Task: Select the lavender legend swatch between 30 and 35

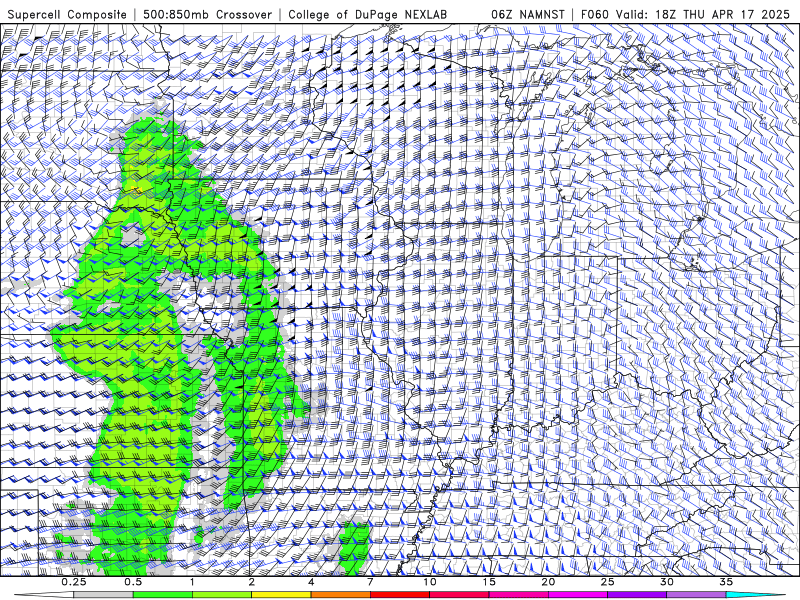Action: [695, 594]
